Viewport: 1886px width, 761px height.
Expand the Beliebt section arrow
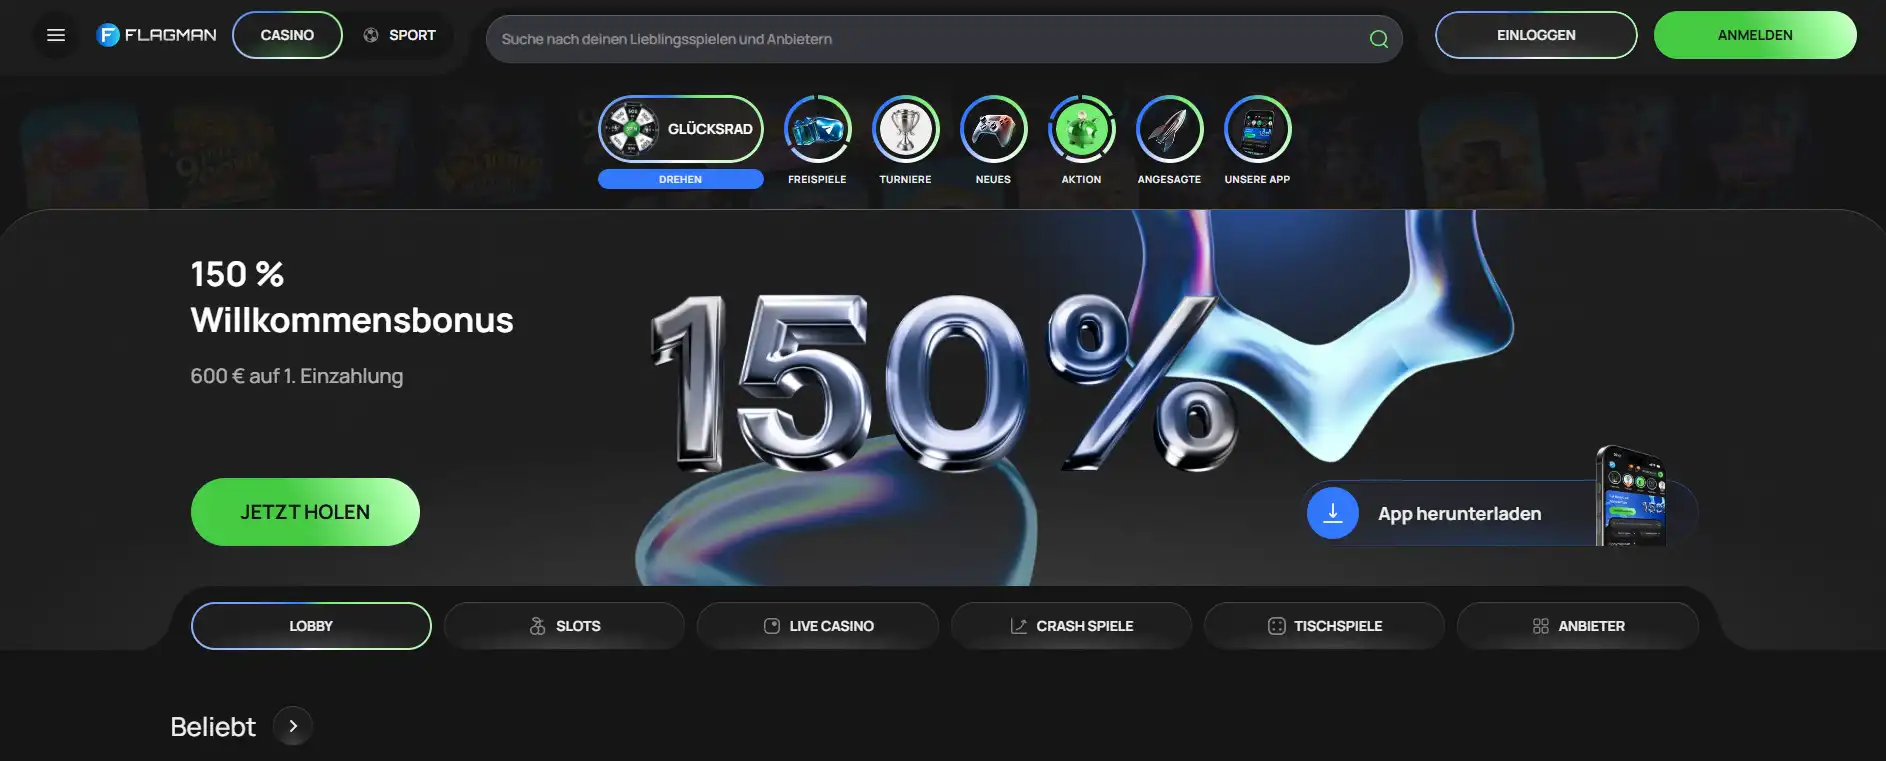click(293, 726)
